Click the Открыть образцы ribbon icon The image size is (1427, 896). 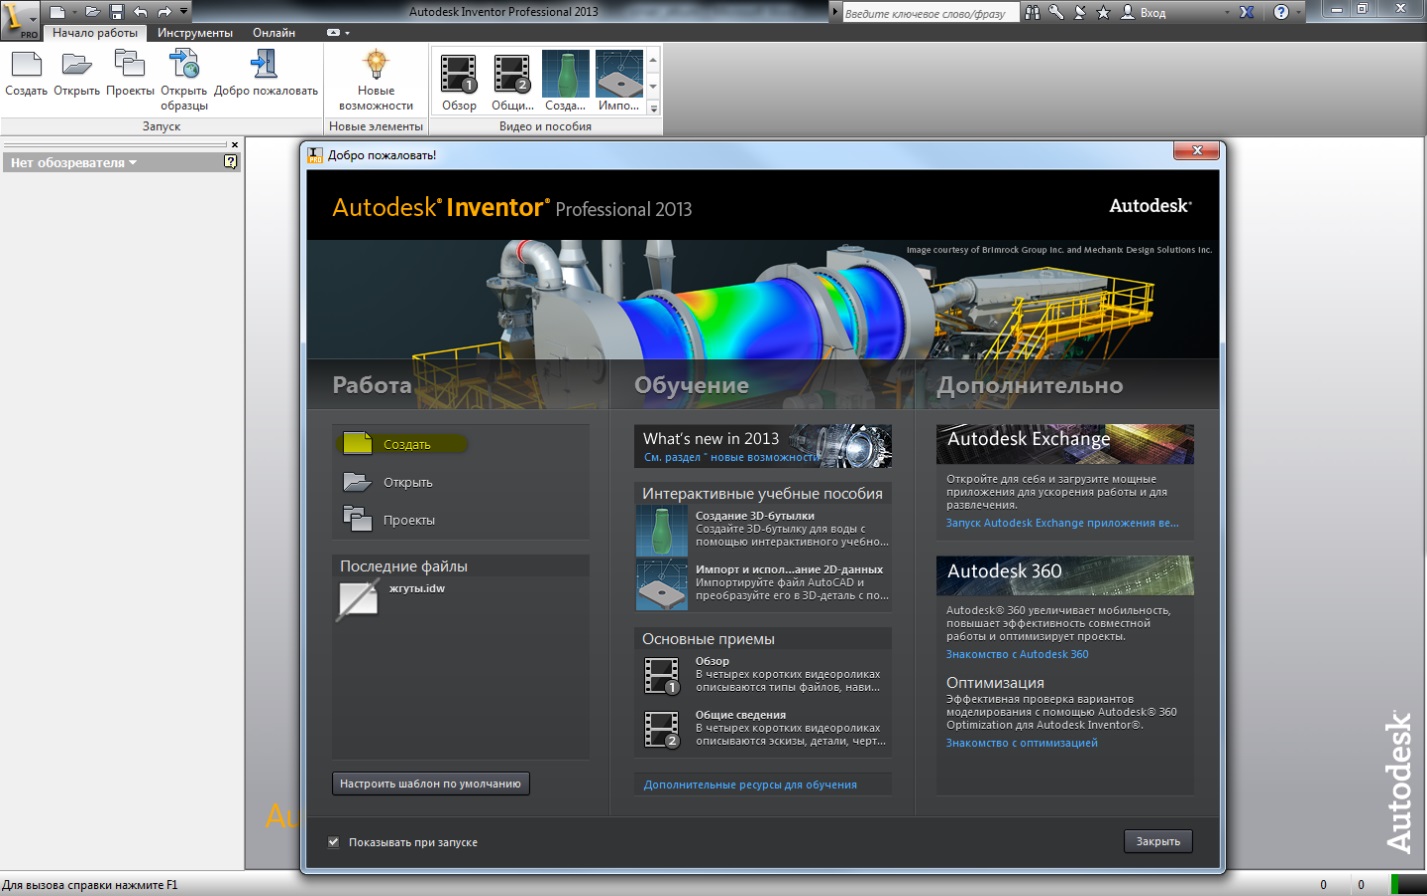pos(184,63)
